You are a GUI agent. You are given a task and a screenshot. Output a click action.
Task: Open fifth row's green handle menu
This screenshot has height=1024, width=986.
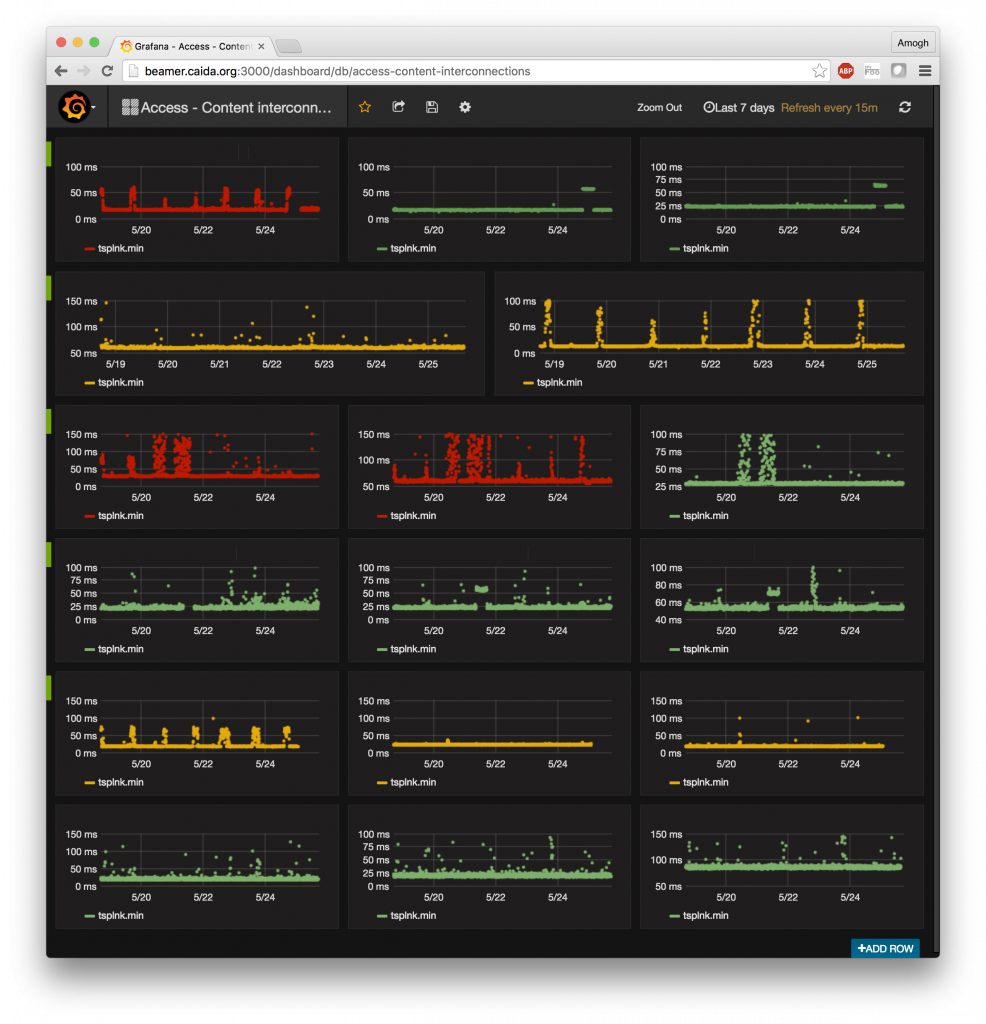pos(49,688)
